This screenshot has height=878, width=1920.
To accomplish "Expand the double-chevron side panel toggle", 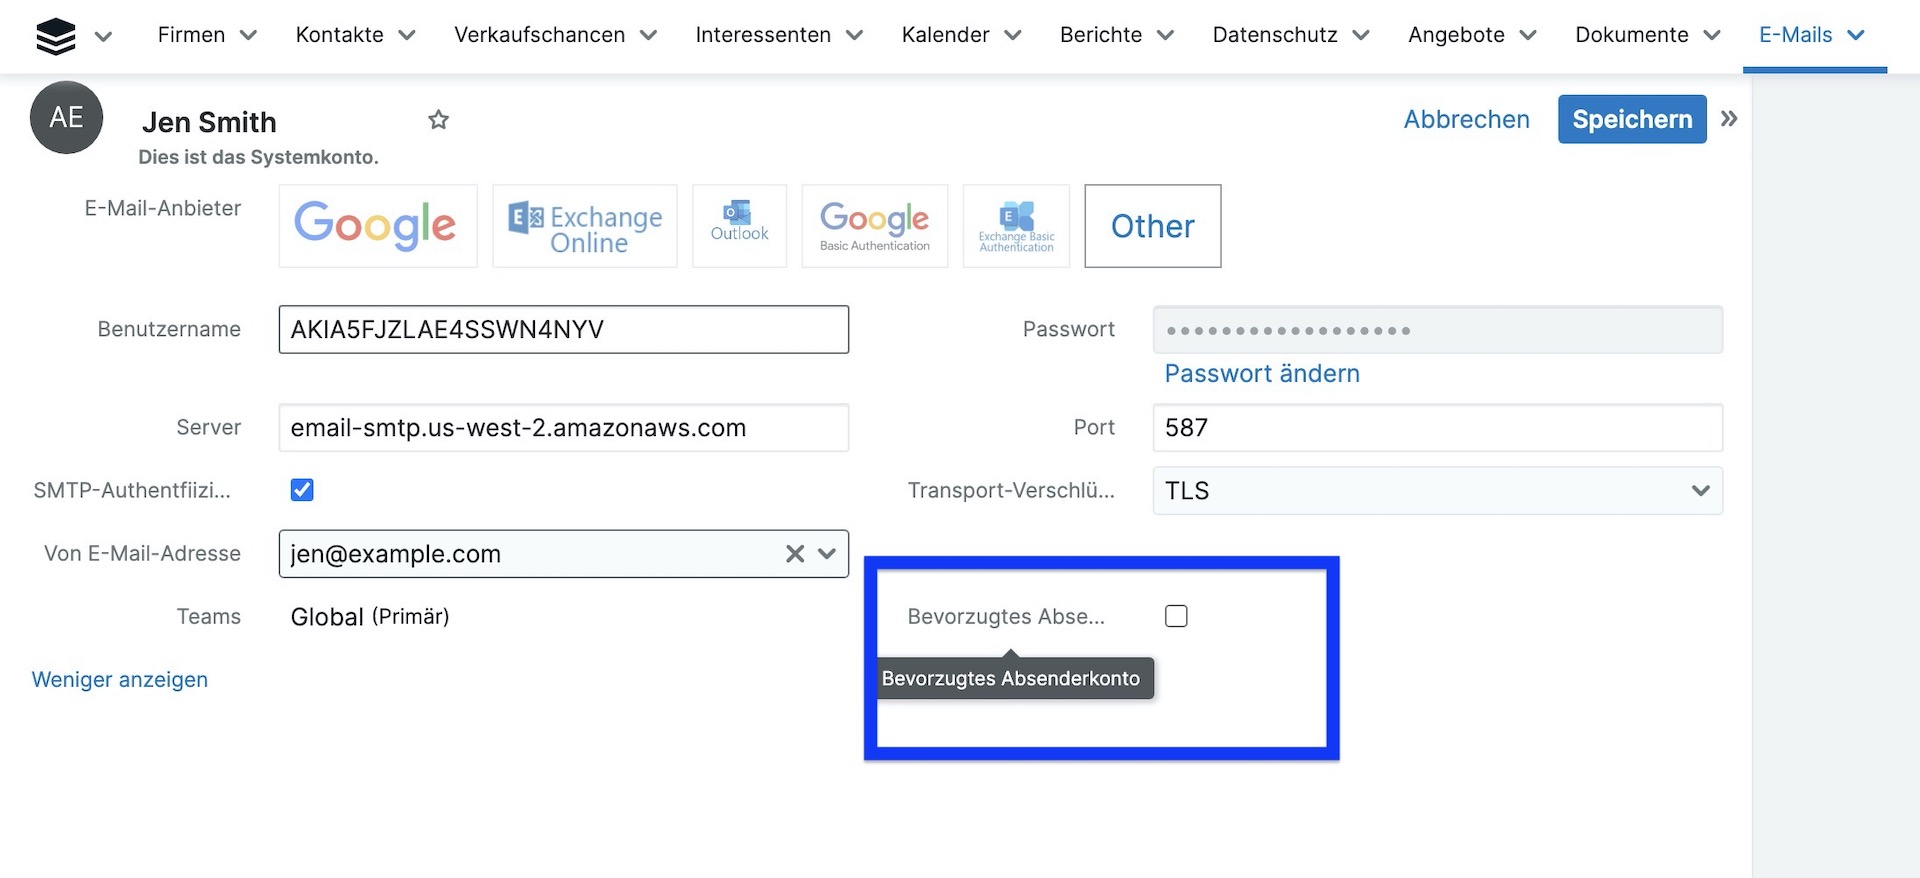I will click(x=1729, y=119).
